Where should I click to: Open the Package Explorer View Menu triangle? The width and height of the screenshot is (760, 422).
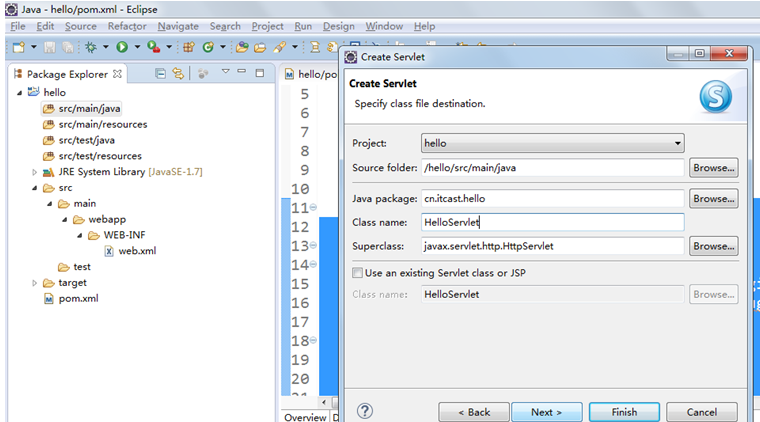tap(225, 72)
